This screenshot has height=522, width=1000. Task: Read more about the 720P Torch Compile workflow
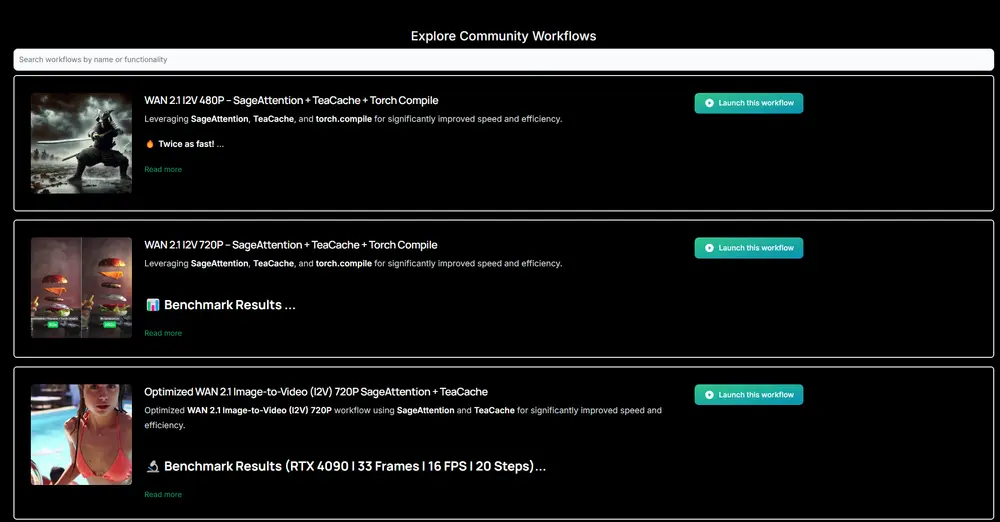click(163, 333)
